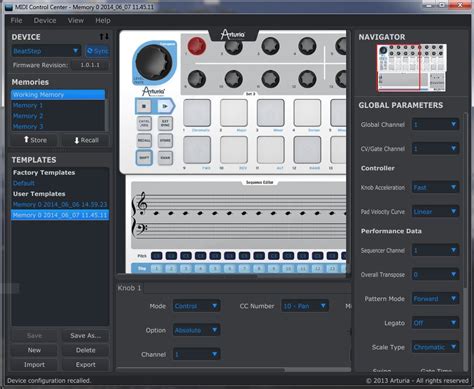Toggle sequencer step 1
This screenshot has width=474, height=389.
point(157,268)
